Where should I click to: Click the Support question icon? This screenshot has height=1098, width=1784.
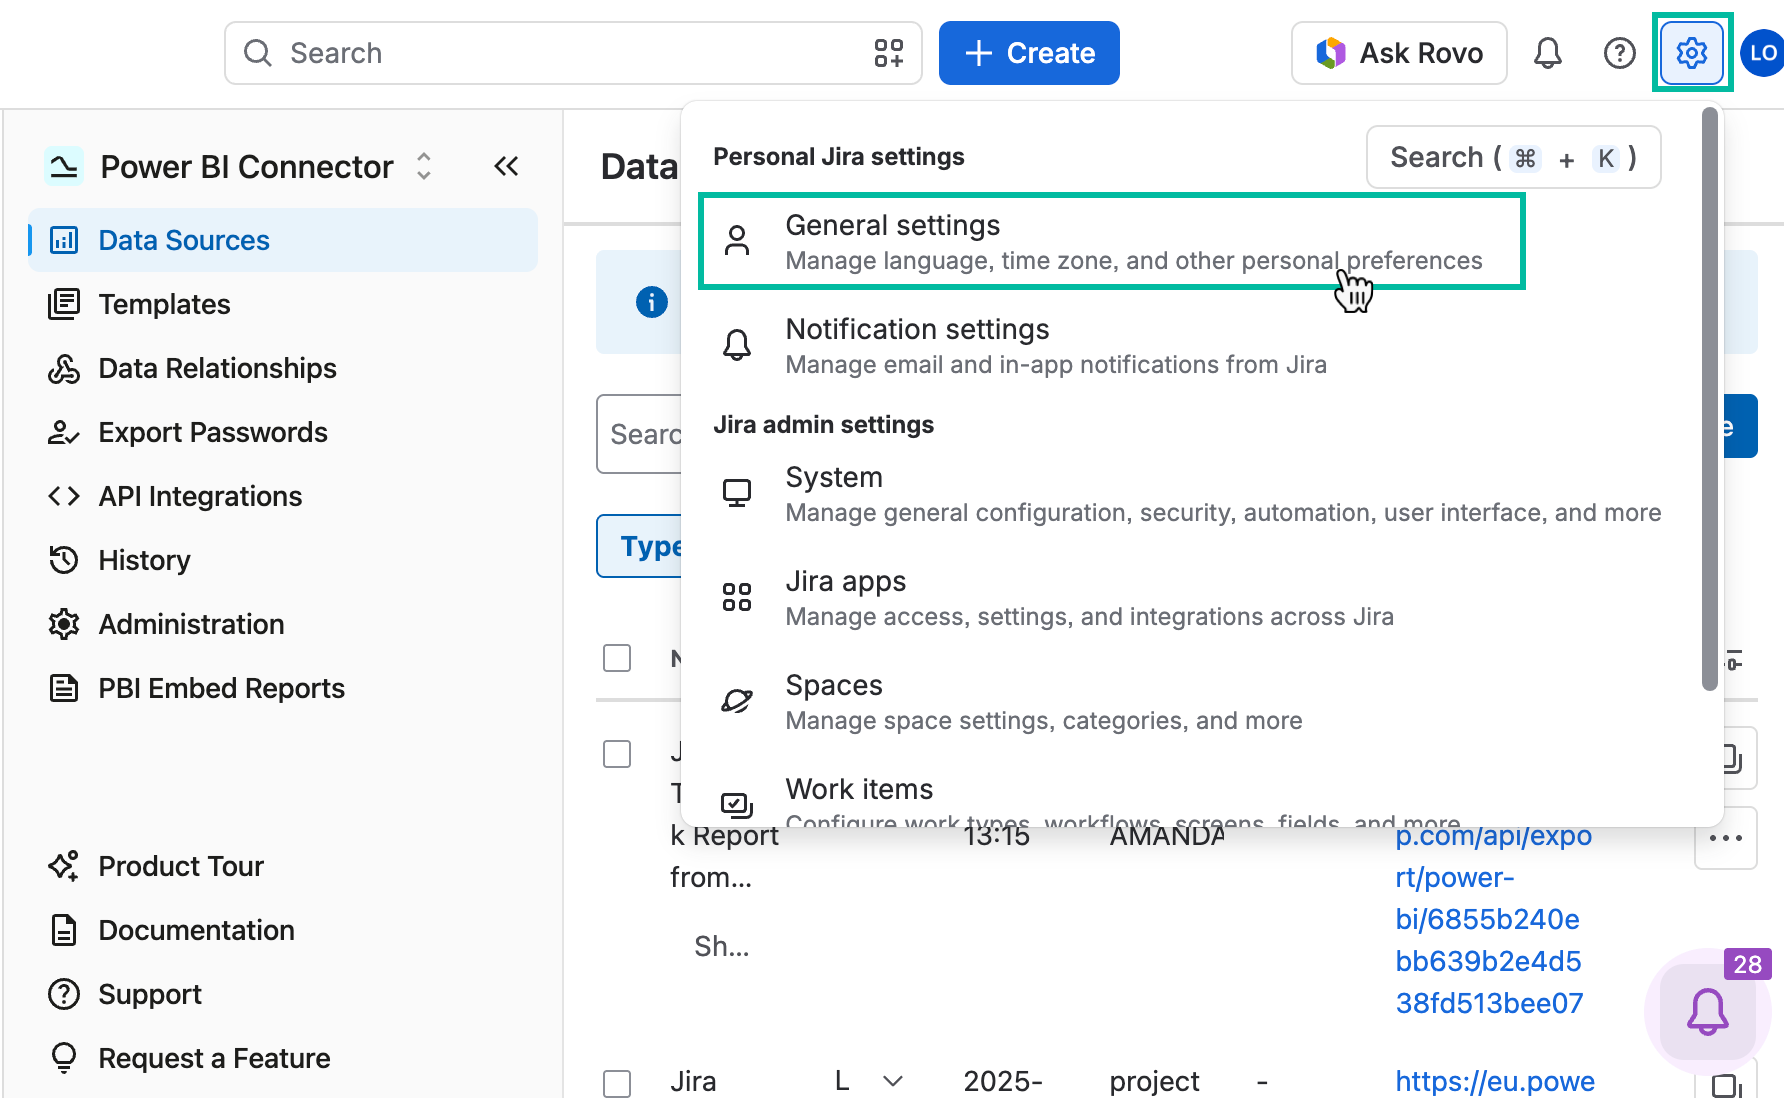coord(64,994)
